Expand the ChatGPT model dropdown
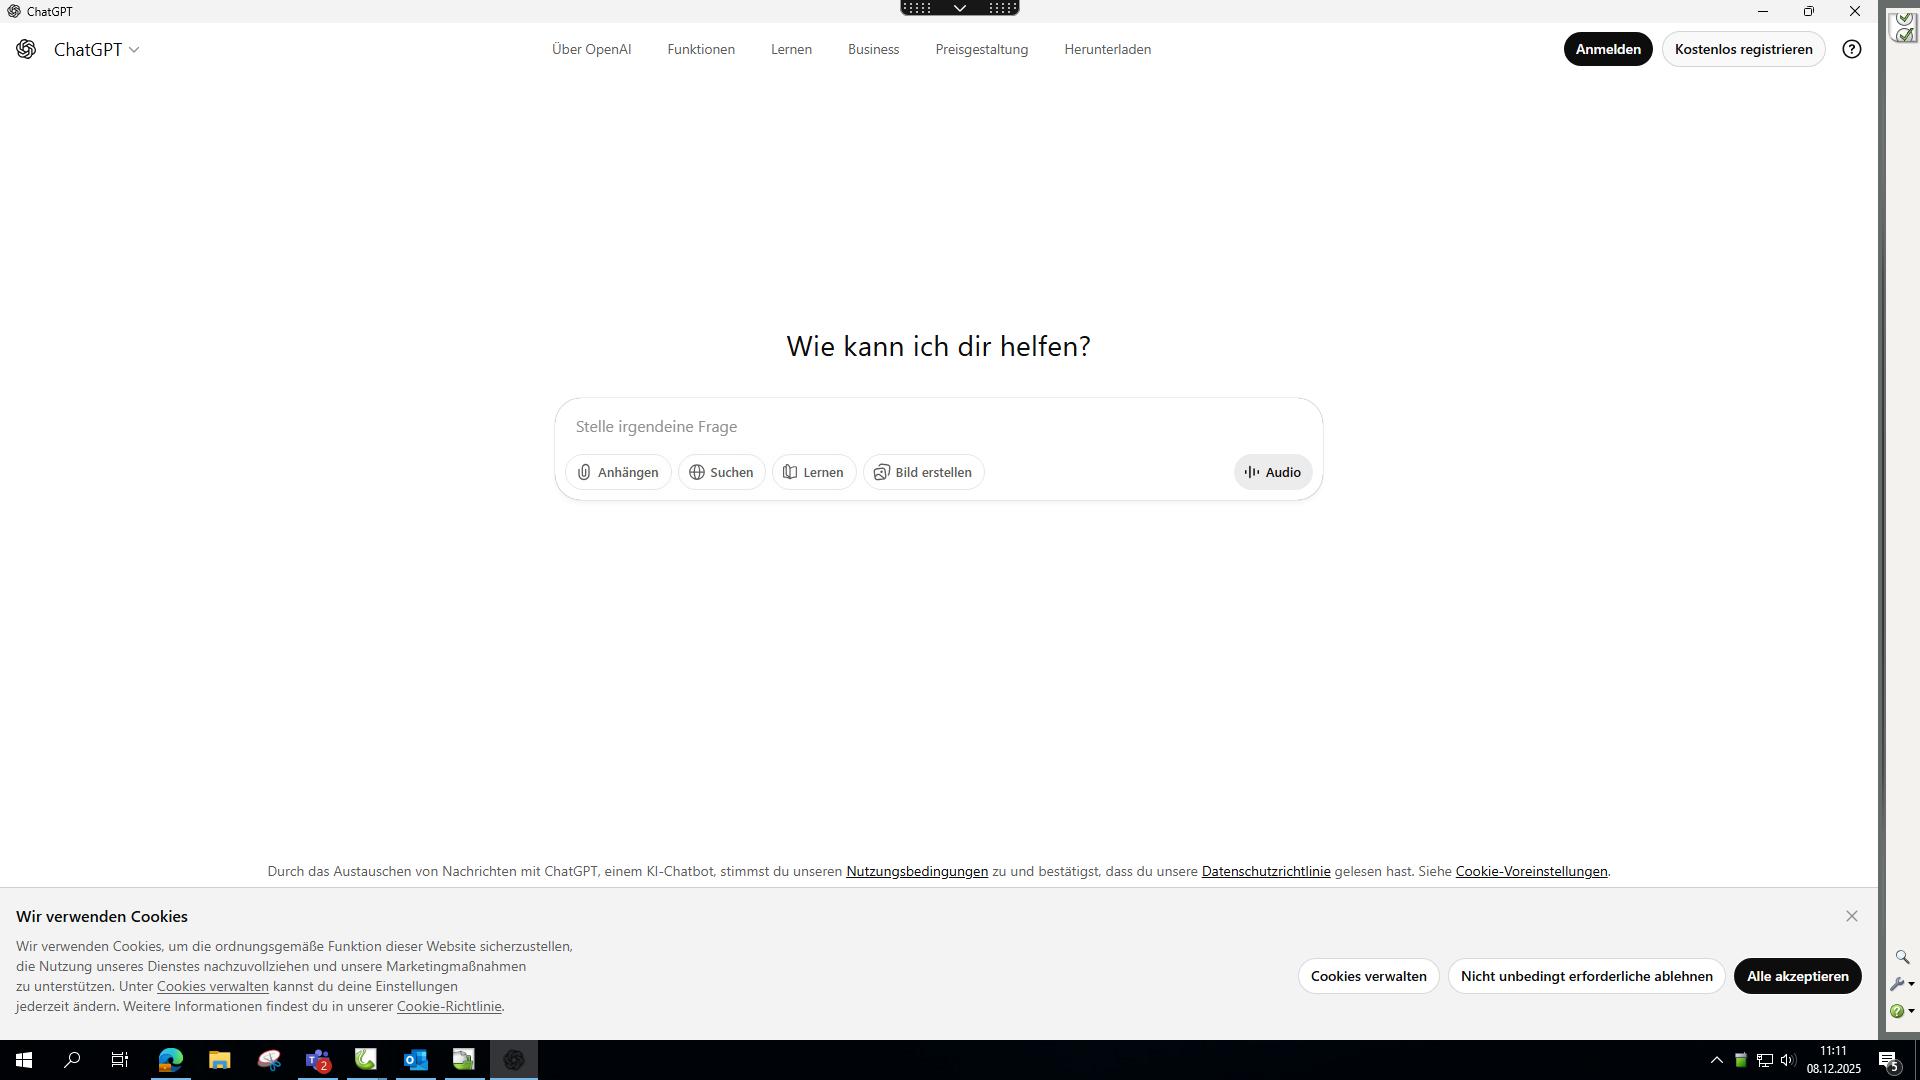The height and width of the screenshot is (1080, 1920). tap(97, 49)
